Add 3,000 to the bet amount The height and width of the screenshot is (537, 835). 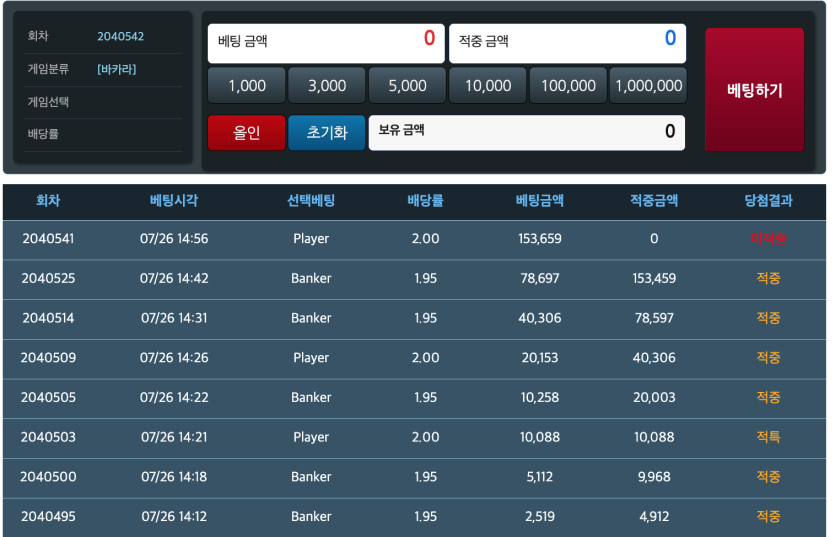[327, 86]
